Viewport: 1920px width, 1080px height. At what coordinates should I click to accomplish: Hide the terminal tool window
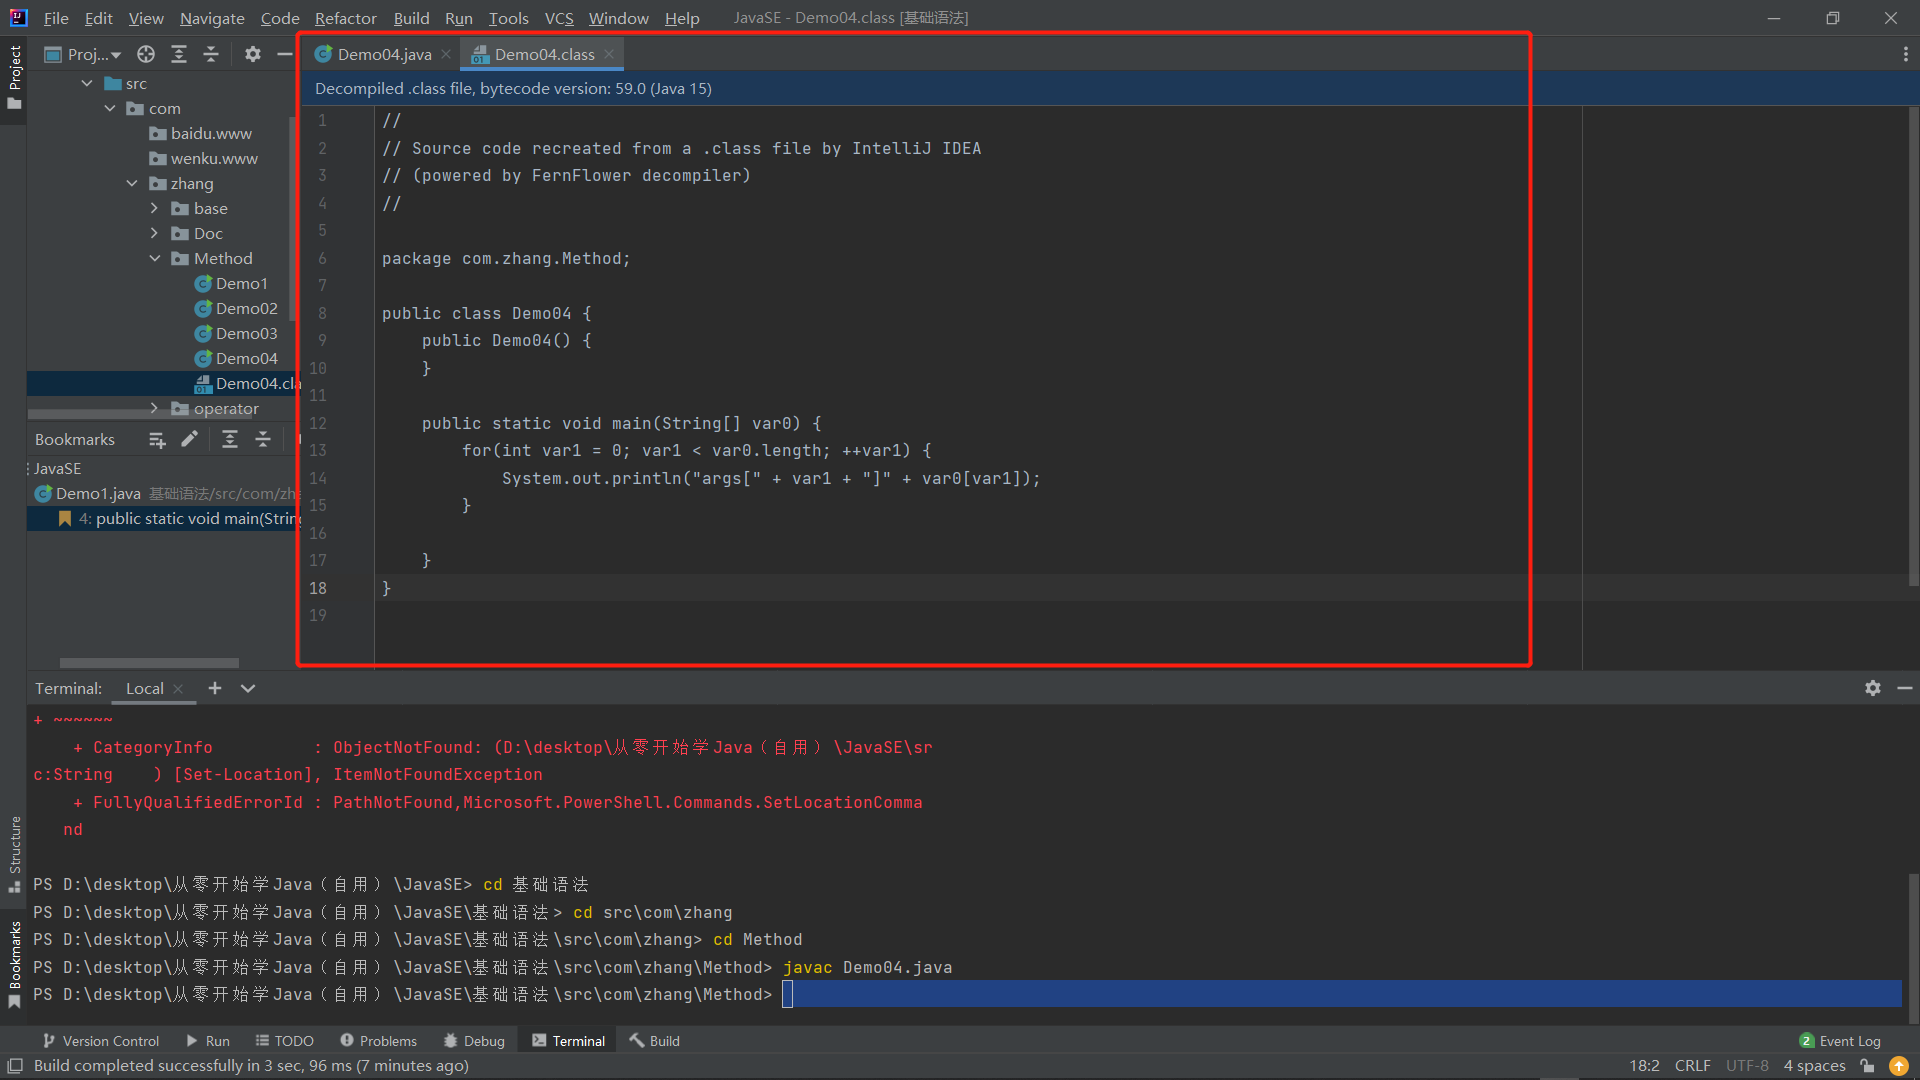(1905, 688)
